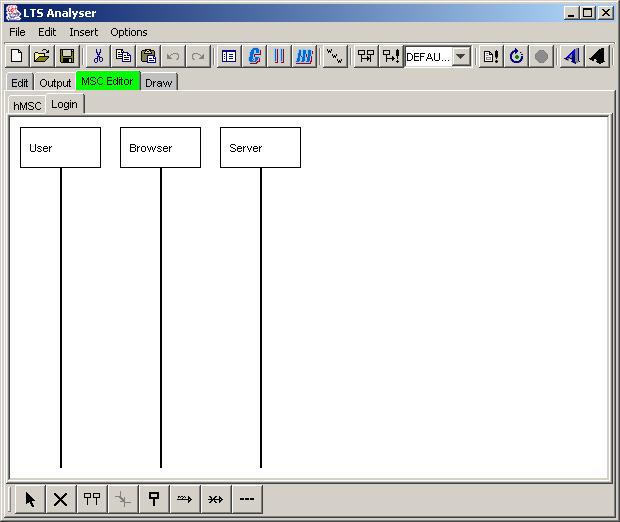Viewport: 620px width, 522px height.
Task: Select the message arrow tool
Action: 185,500
